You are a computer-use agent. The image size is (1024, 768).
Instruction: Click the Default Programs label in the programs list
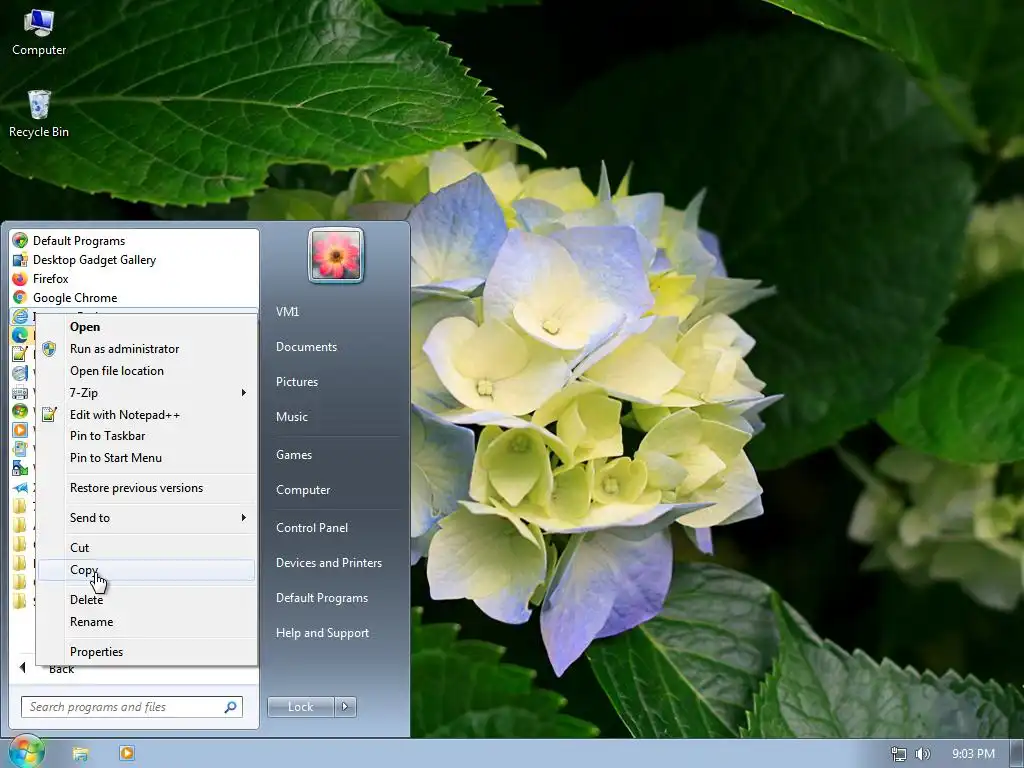[79, 241]
